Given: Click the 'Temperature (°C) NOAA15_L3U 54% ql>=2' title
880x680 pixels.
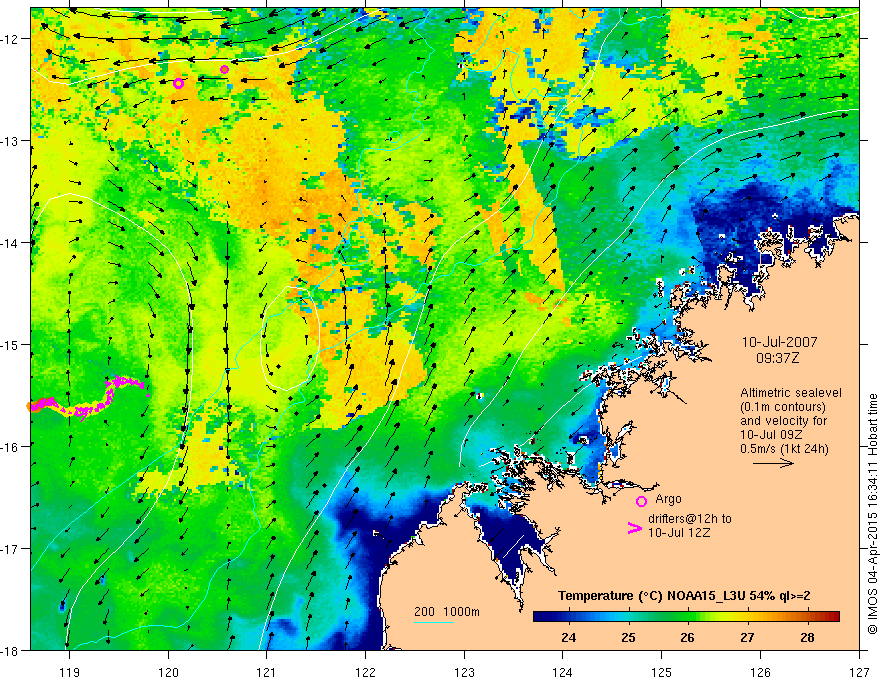Looking at the screenshot, I should [x=684, y=596].
